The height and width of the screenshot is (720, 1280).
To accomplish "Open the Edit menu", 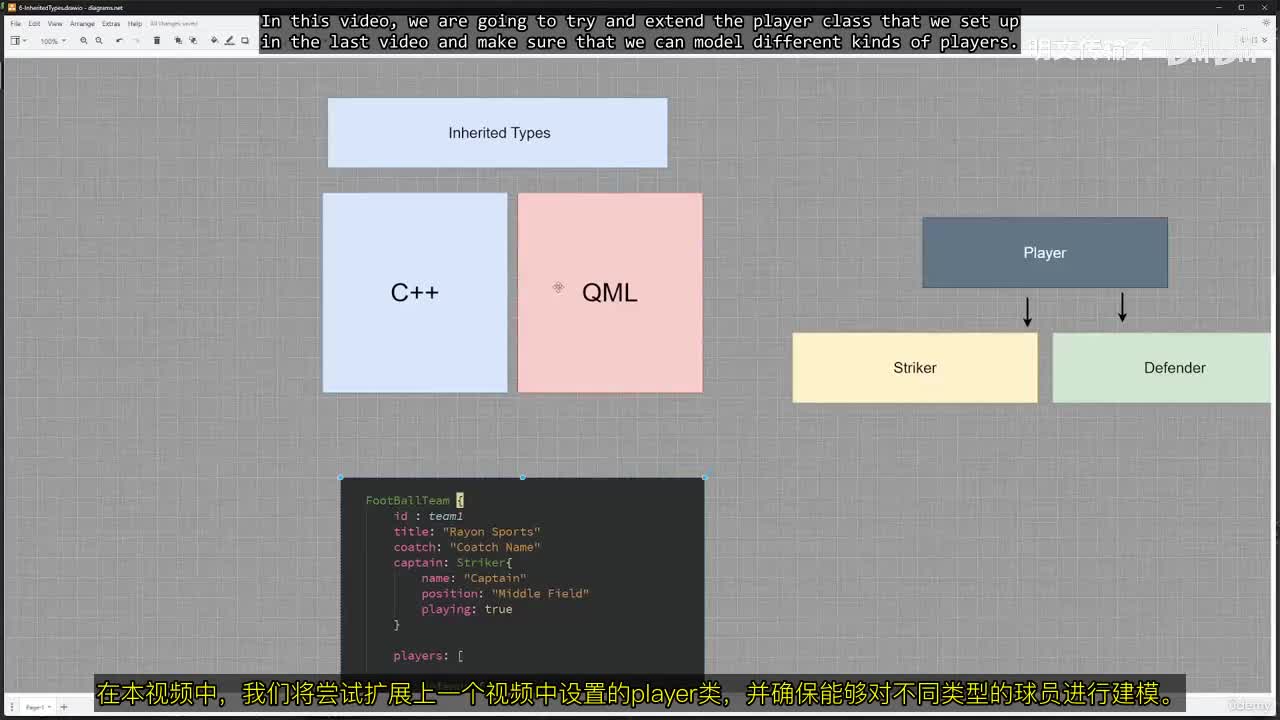I will pos(34,24).
